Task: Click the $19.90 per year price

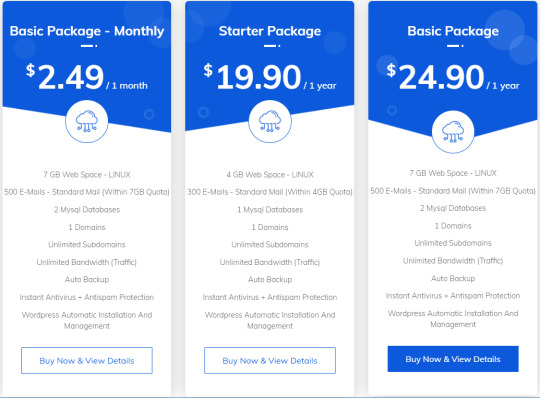Action: point(270,76)
